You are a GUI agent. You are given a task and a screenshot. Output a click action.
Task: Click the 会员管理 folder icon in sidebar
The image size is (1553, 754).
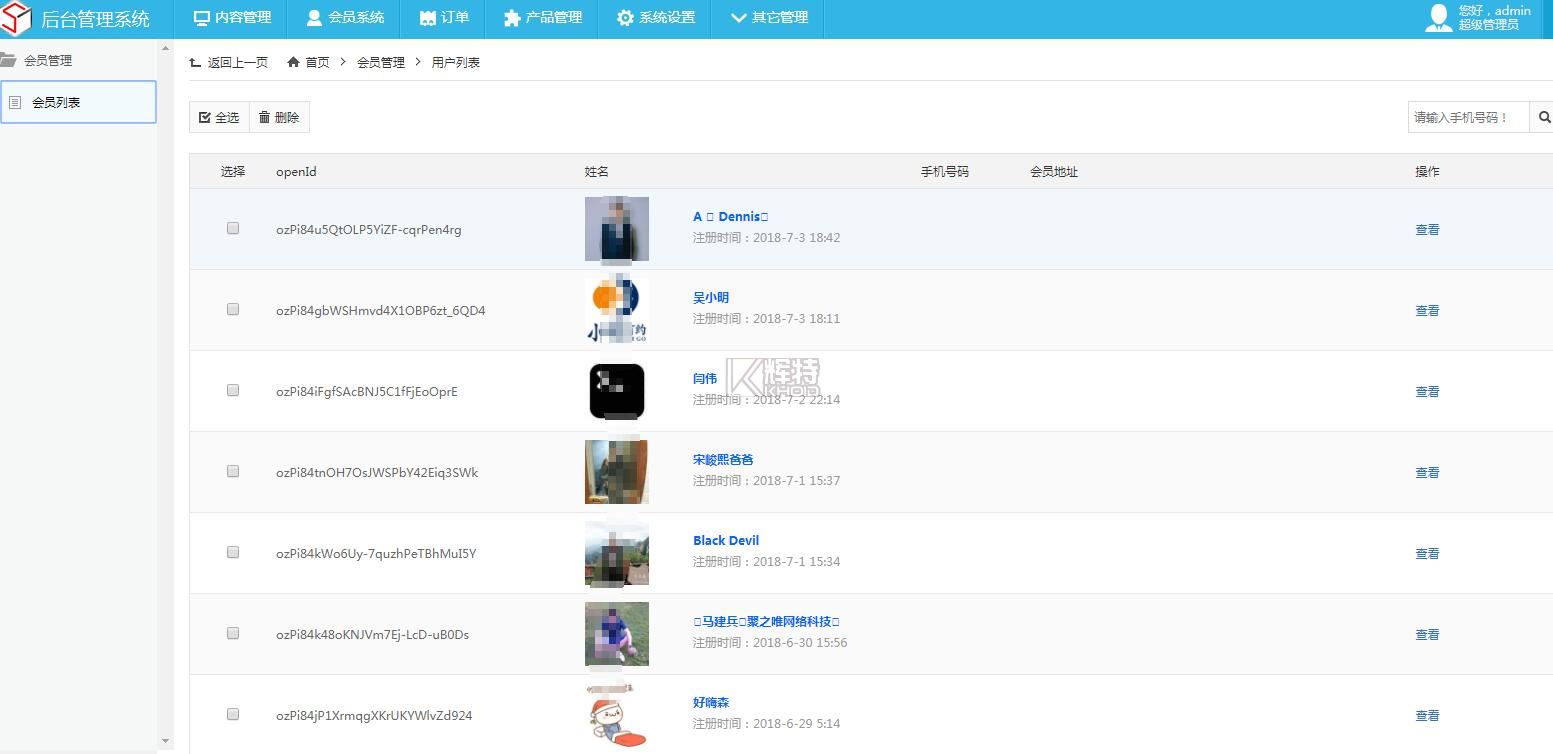click(x=9, y=60)
